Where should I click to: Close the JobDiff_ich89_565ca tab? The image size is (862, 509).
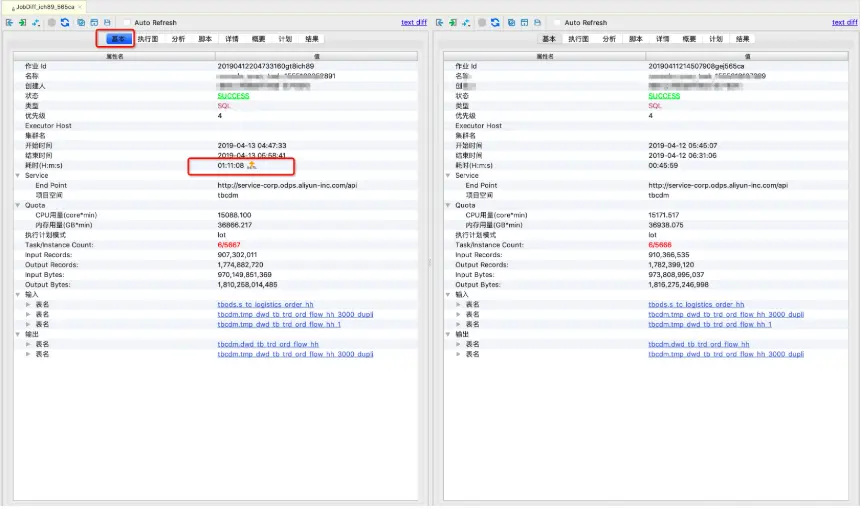[x=80, y=7]
